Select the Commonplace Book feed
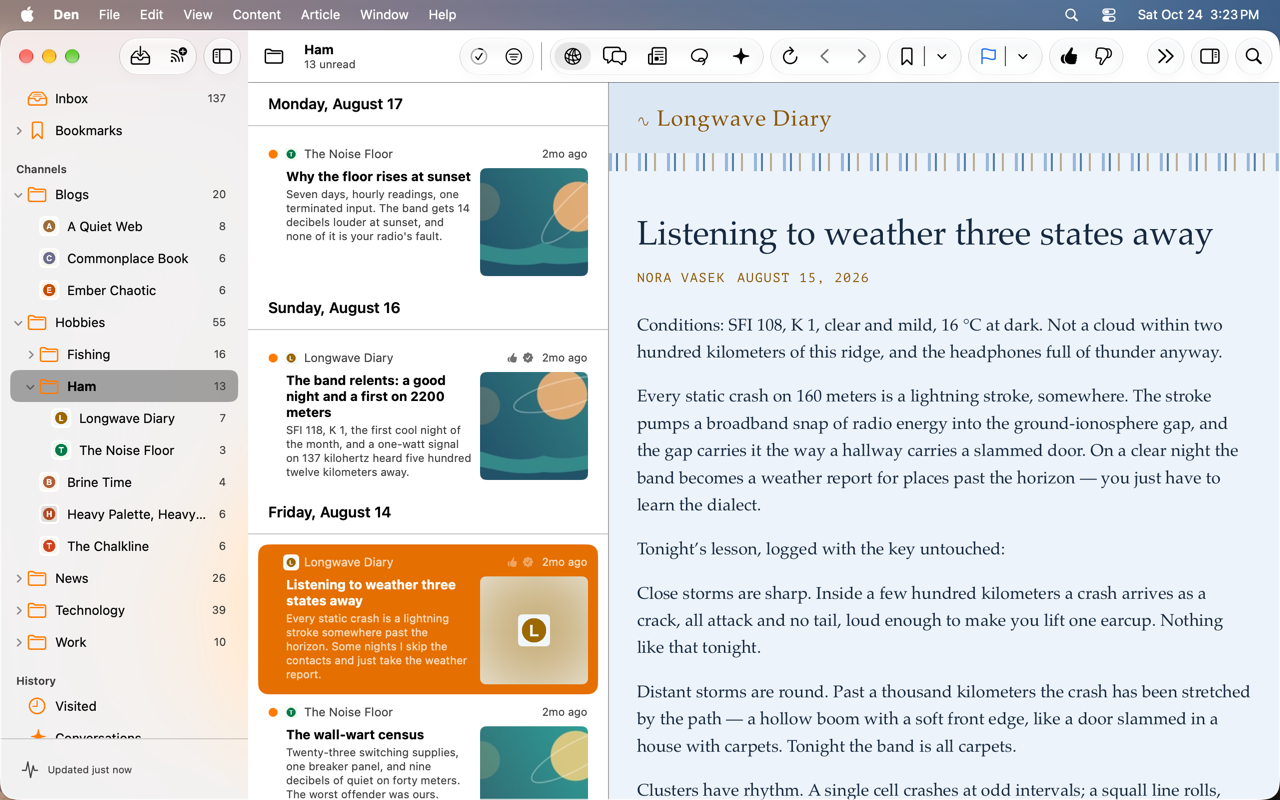 point(124,258)
